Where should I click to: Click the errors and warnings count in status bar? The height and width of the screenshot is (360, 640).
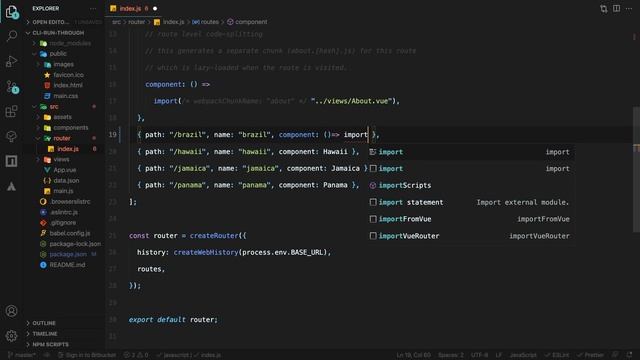click(136, 355)
